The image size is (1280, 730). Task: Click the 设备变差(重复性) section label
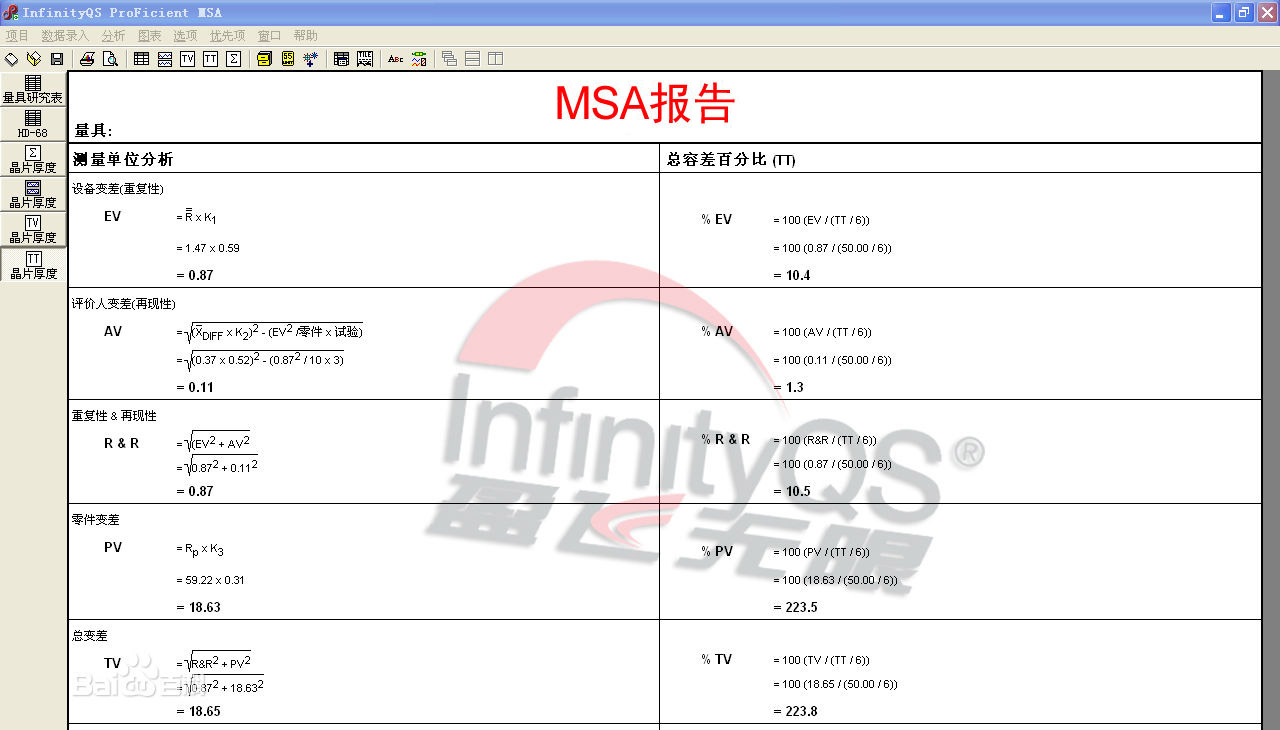[x=118, y=188]
